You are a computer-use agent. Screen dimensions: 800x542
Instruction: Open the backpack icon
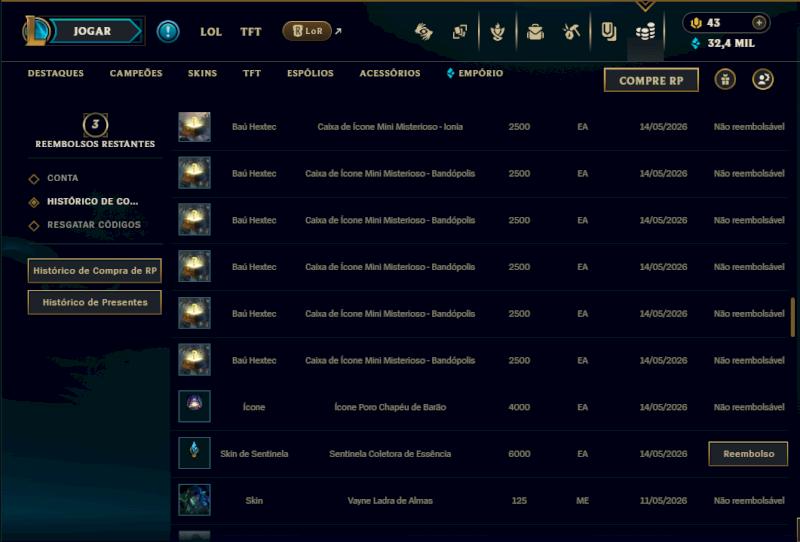[x=535, y=32]
